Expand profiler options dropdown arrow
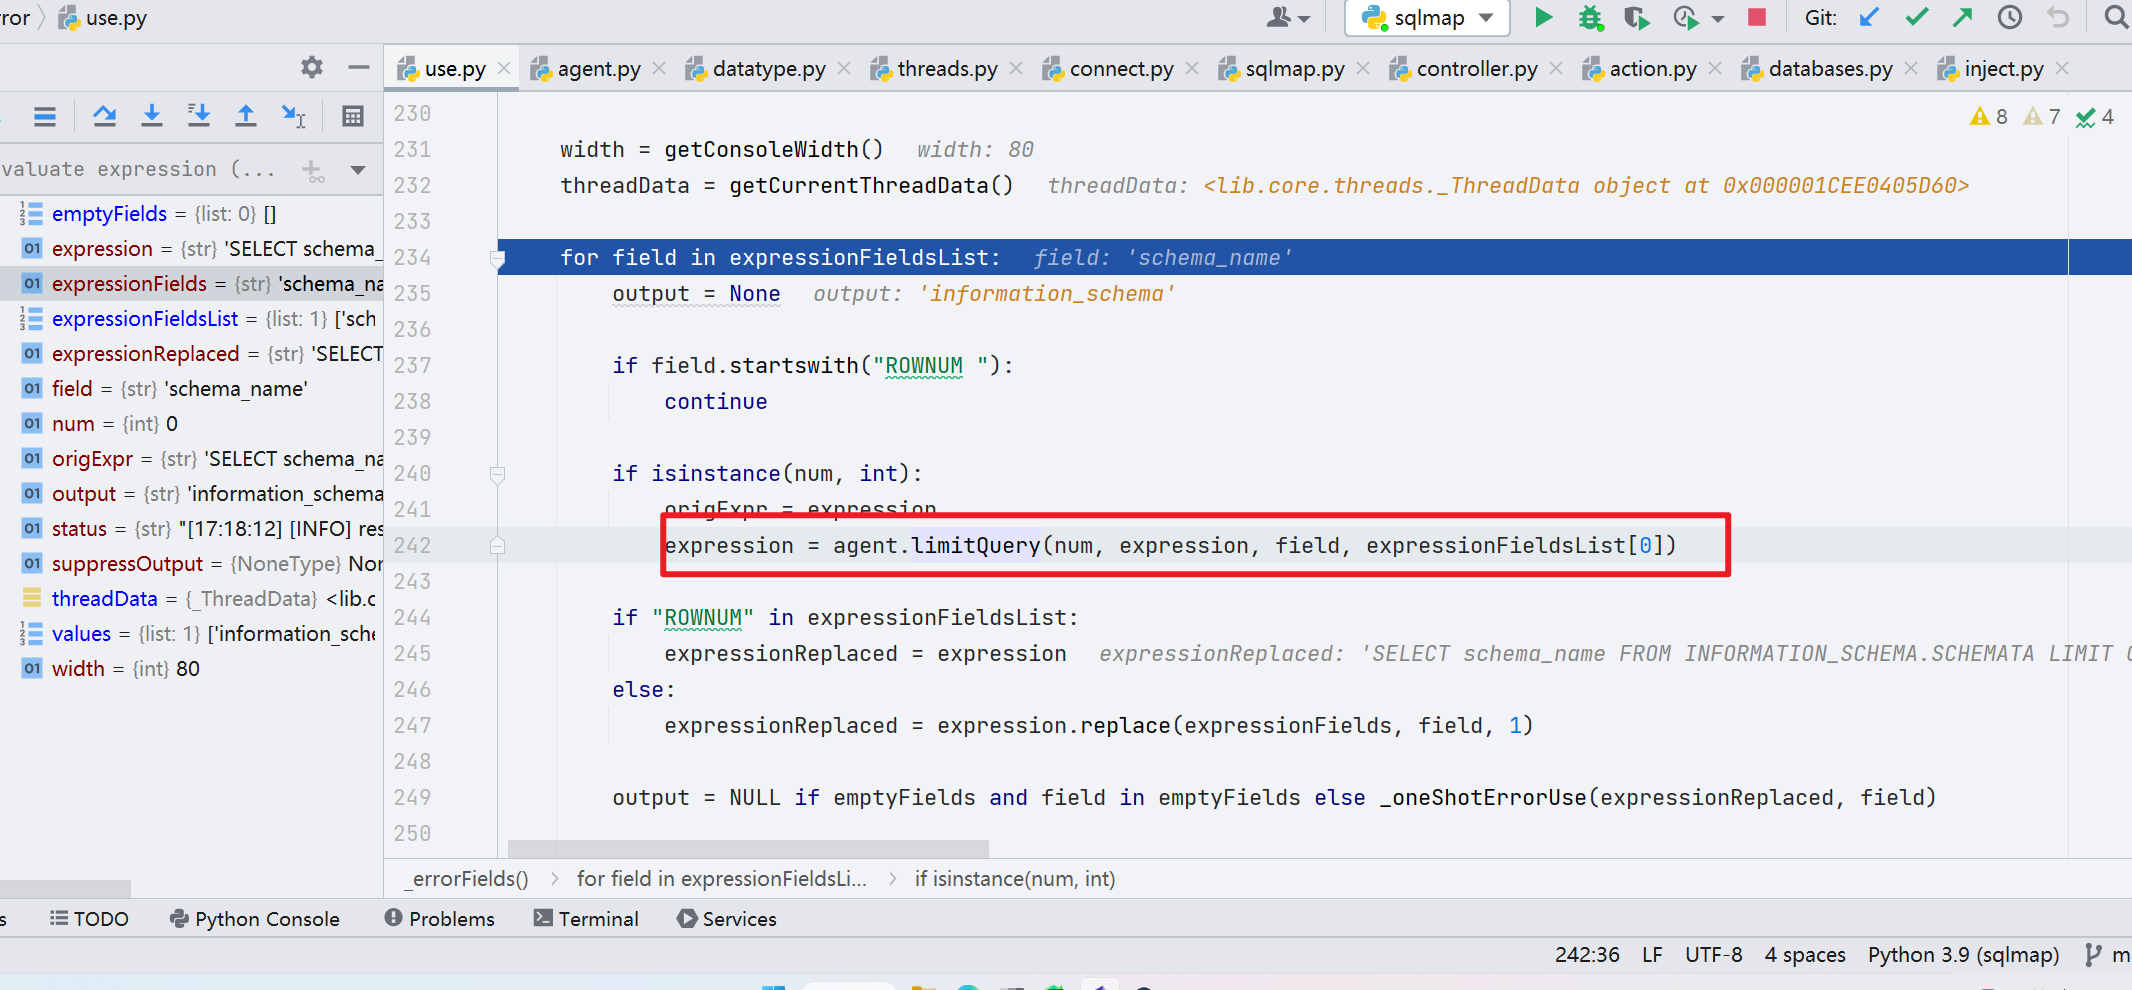 coord(1717,18)
